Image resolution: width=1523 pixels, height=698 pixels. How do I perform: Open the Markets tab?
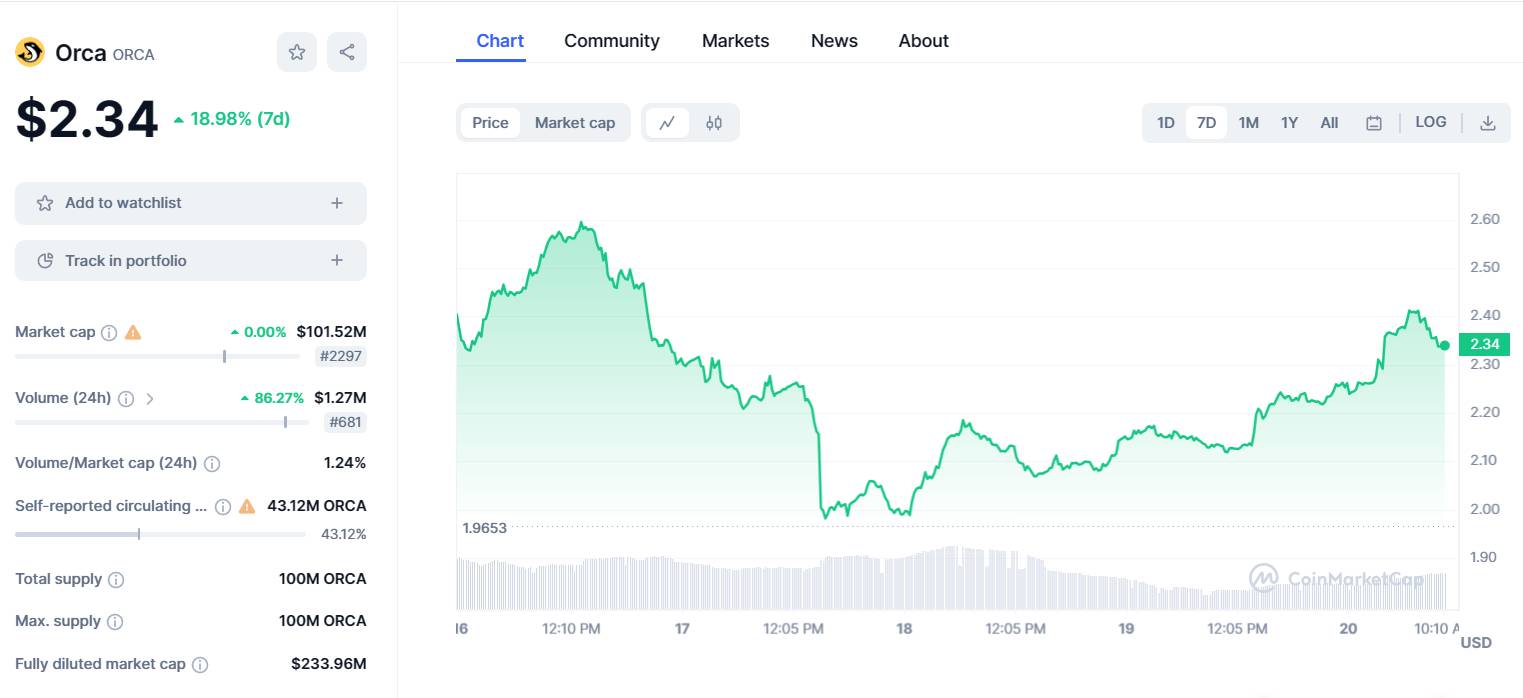(x=736, y=41)
